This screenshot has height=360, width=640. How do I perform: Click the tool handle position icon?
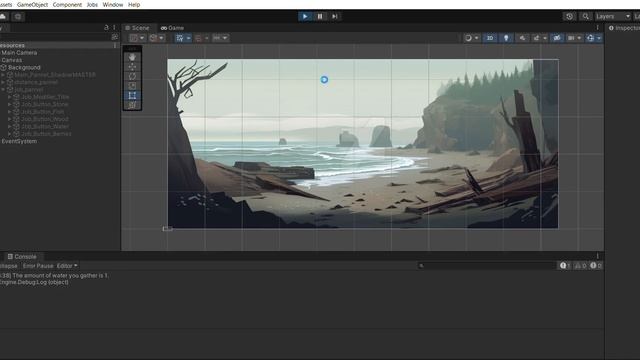click(133, 38)
